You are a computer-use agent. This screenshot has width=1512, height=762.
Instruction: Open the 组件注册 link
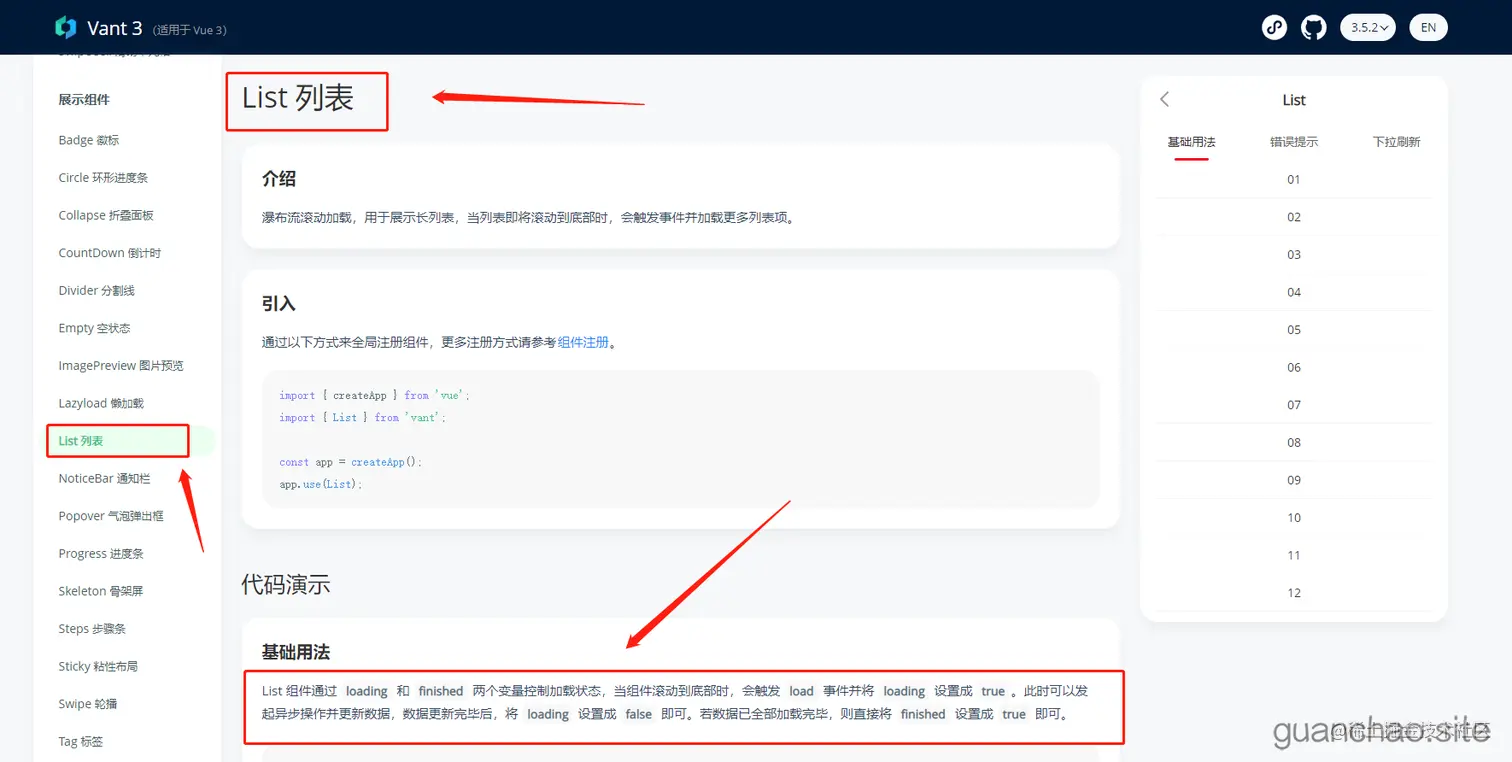[583, 342]
